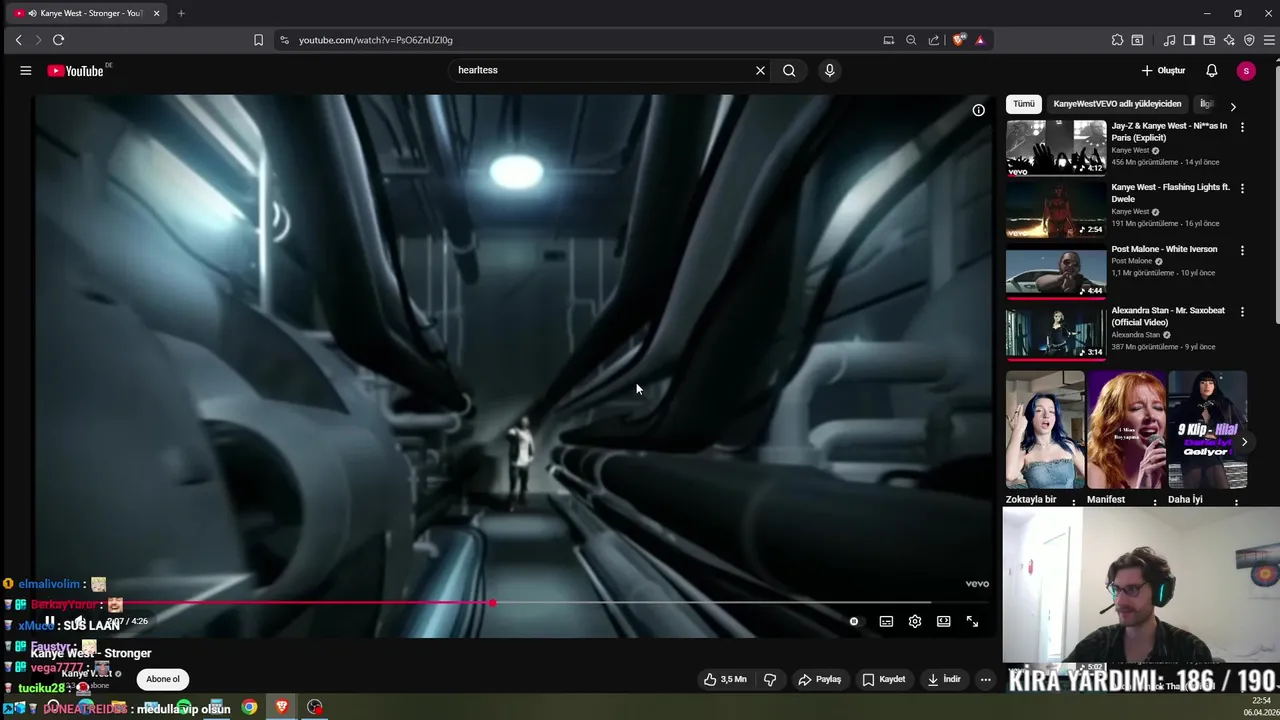Viewport: 1280px width, 720px height.
Task: Start voice search with the microphone
Action: coord(829,70)
